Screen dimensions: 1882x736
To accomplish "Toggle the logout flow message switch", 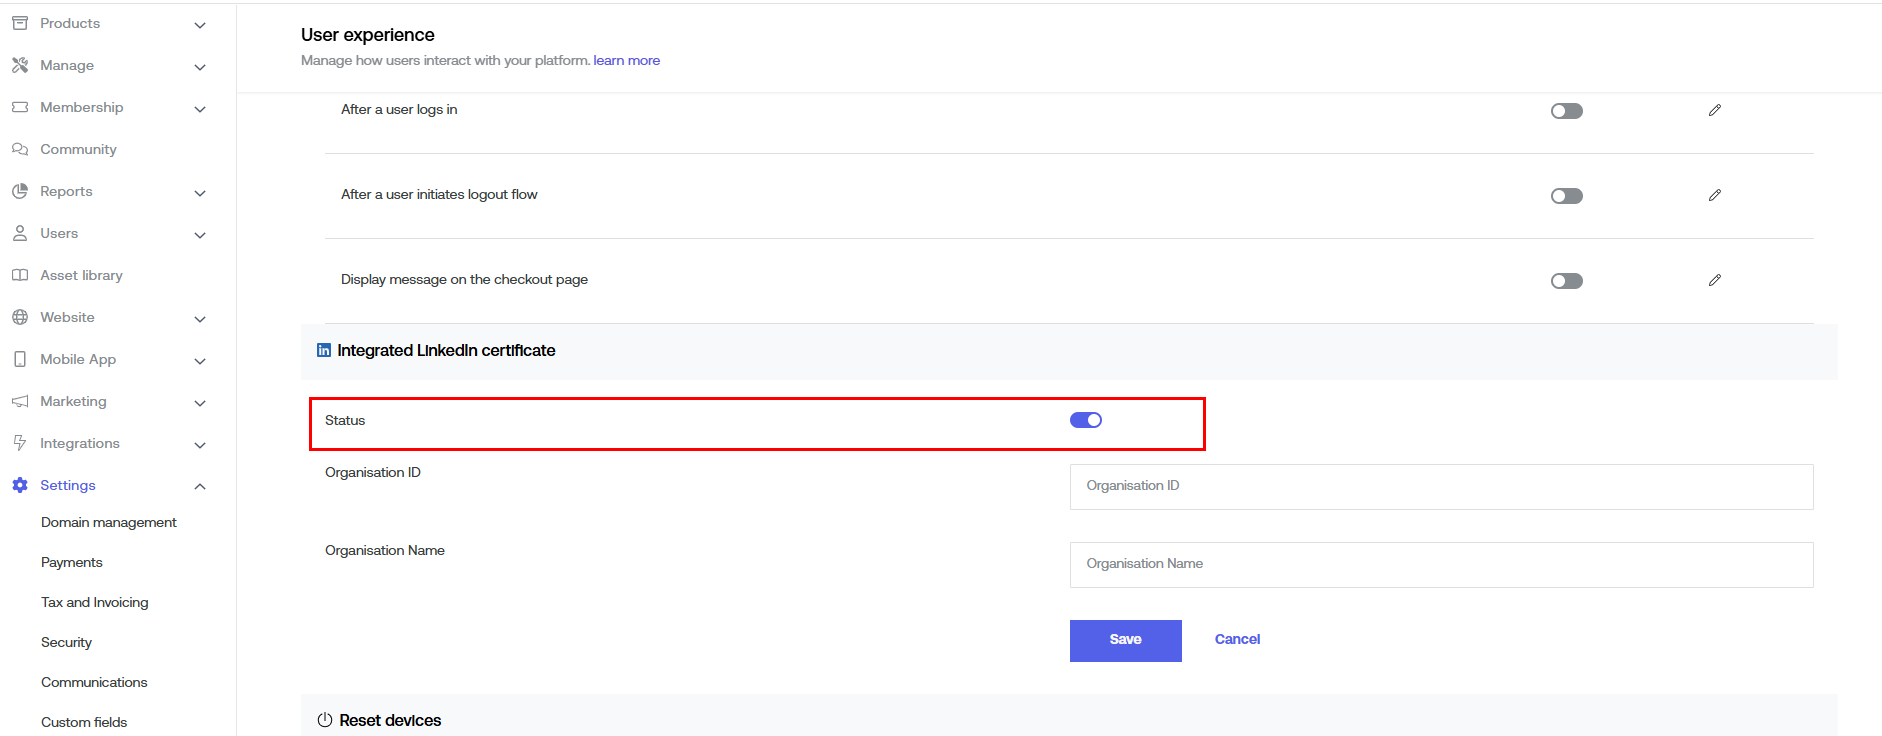I will click(1566, 196).
